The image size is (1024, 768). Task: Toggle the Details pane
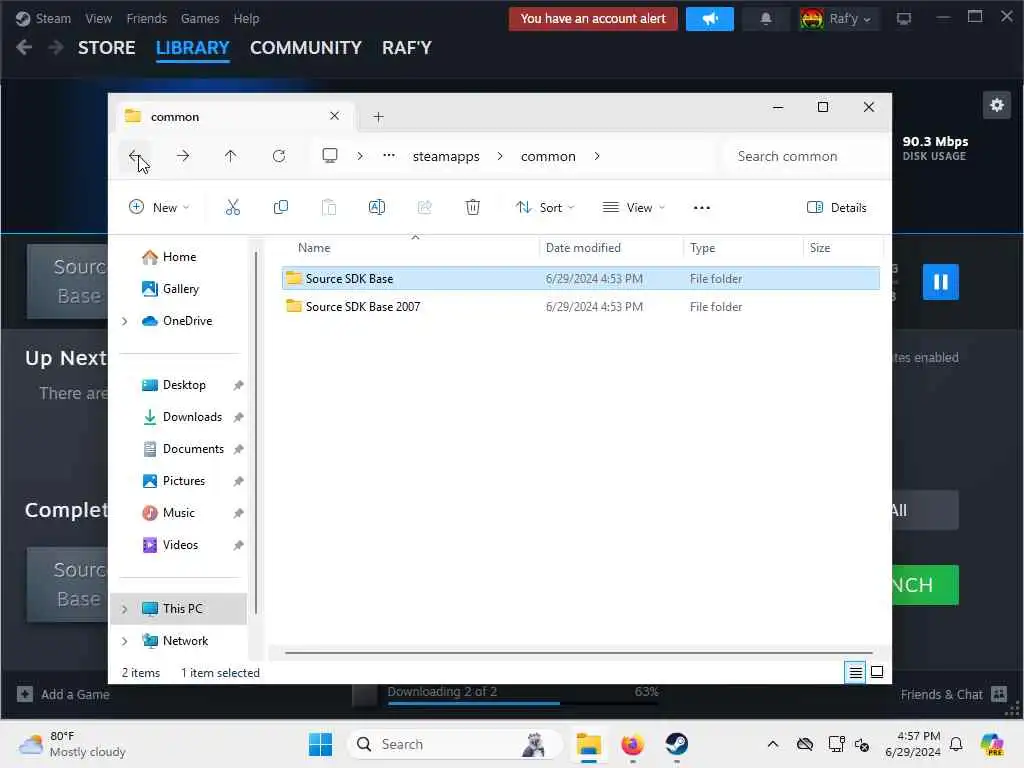click(837, 208)
